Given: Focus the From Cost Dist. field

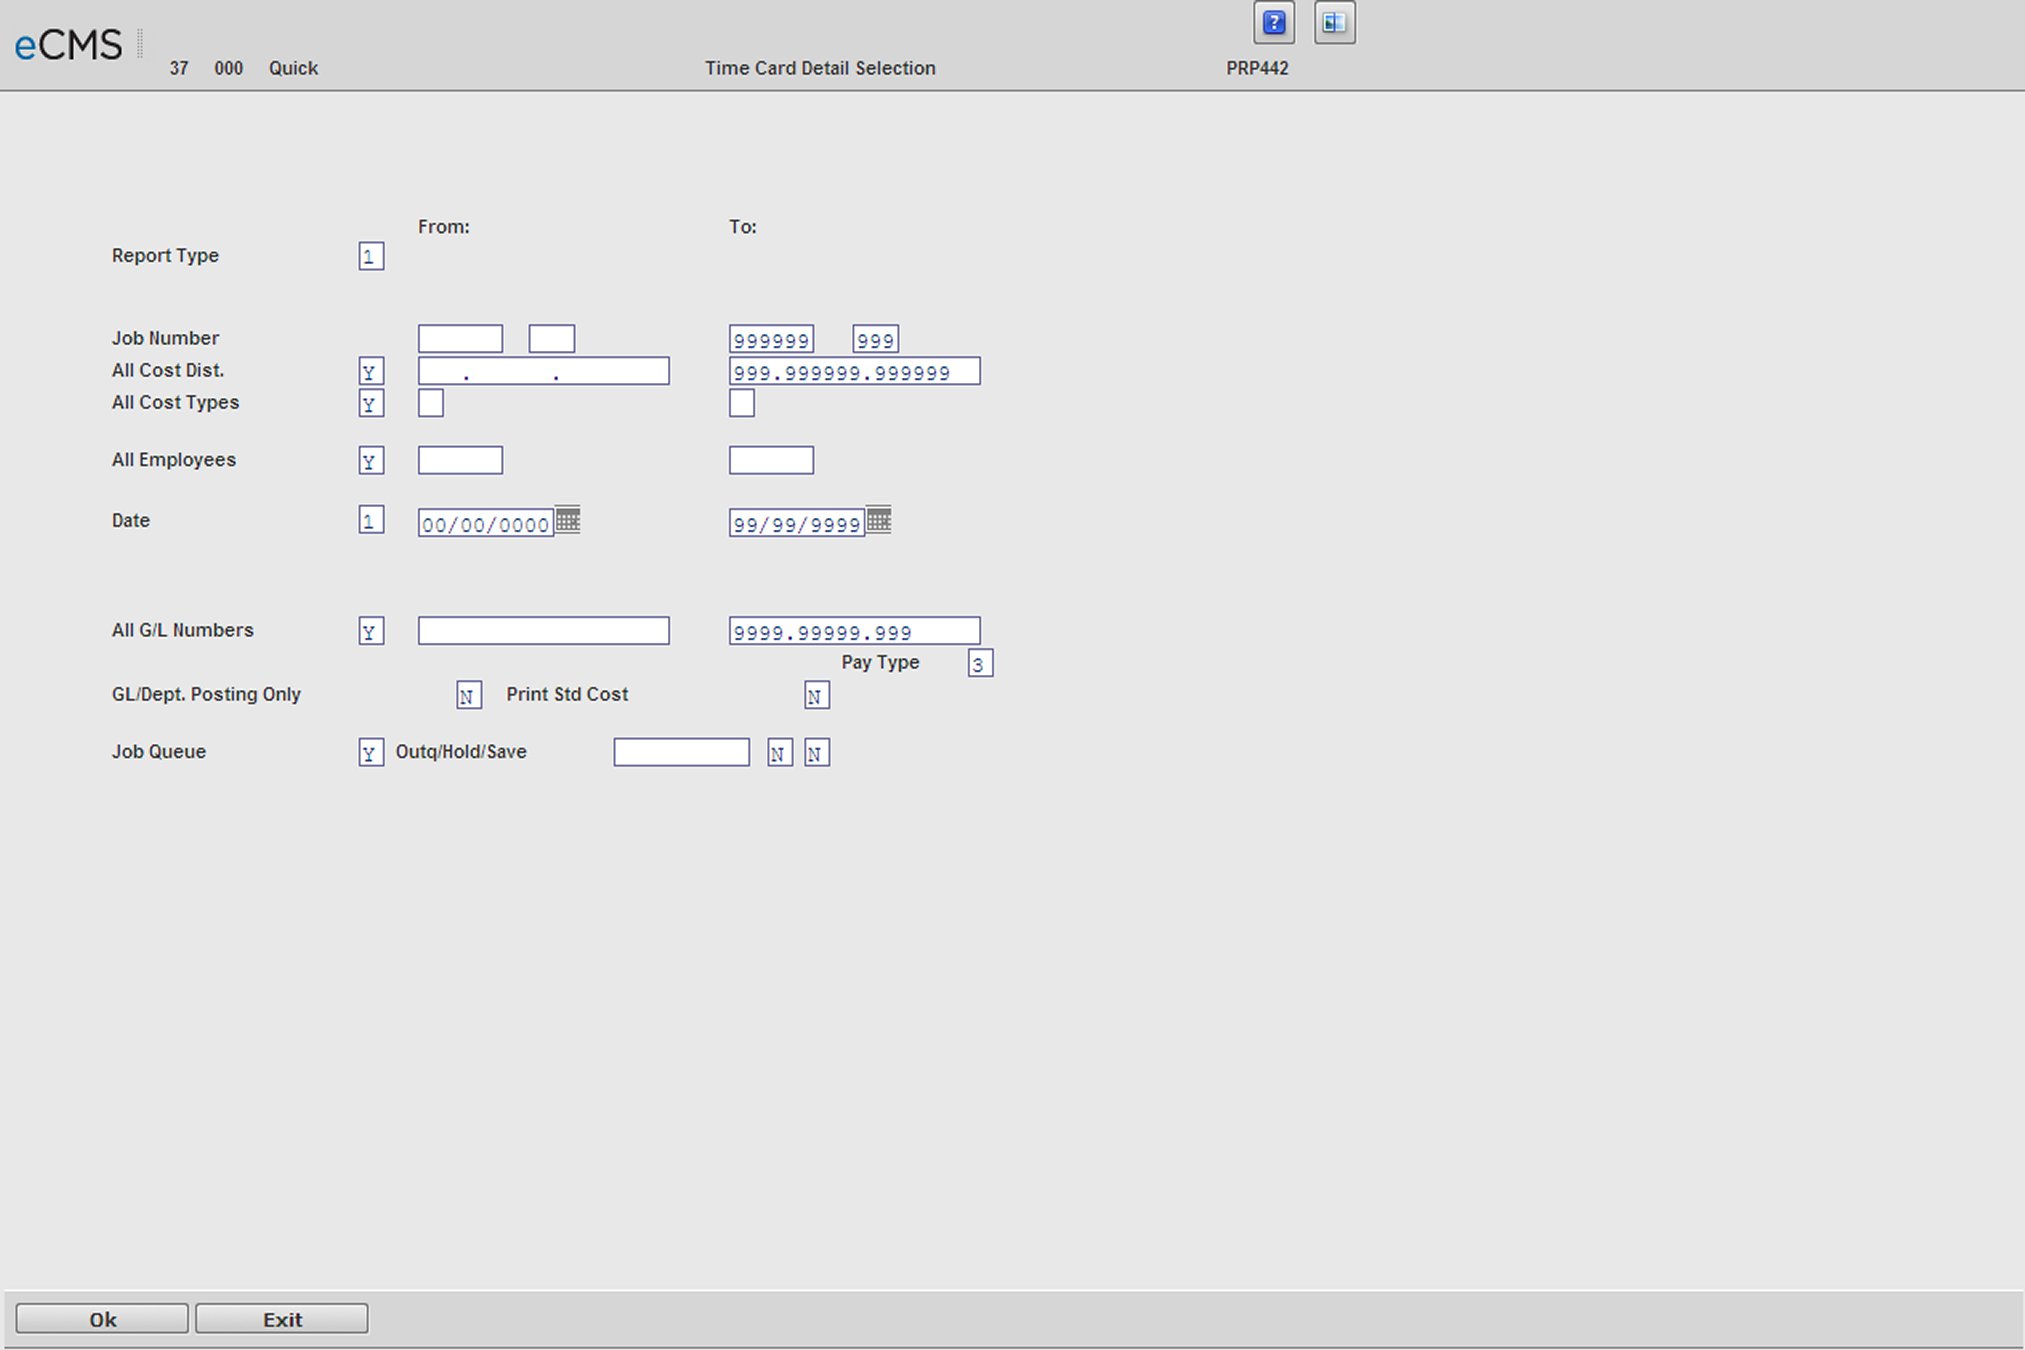Looking at the screenshot, I should tap(544, 371).
